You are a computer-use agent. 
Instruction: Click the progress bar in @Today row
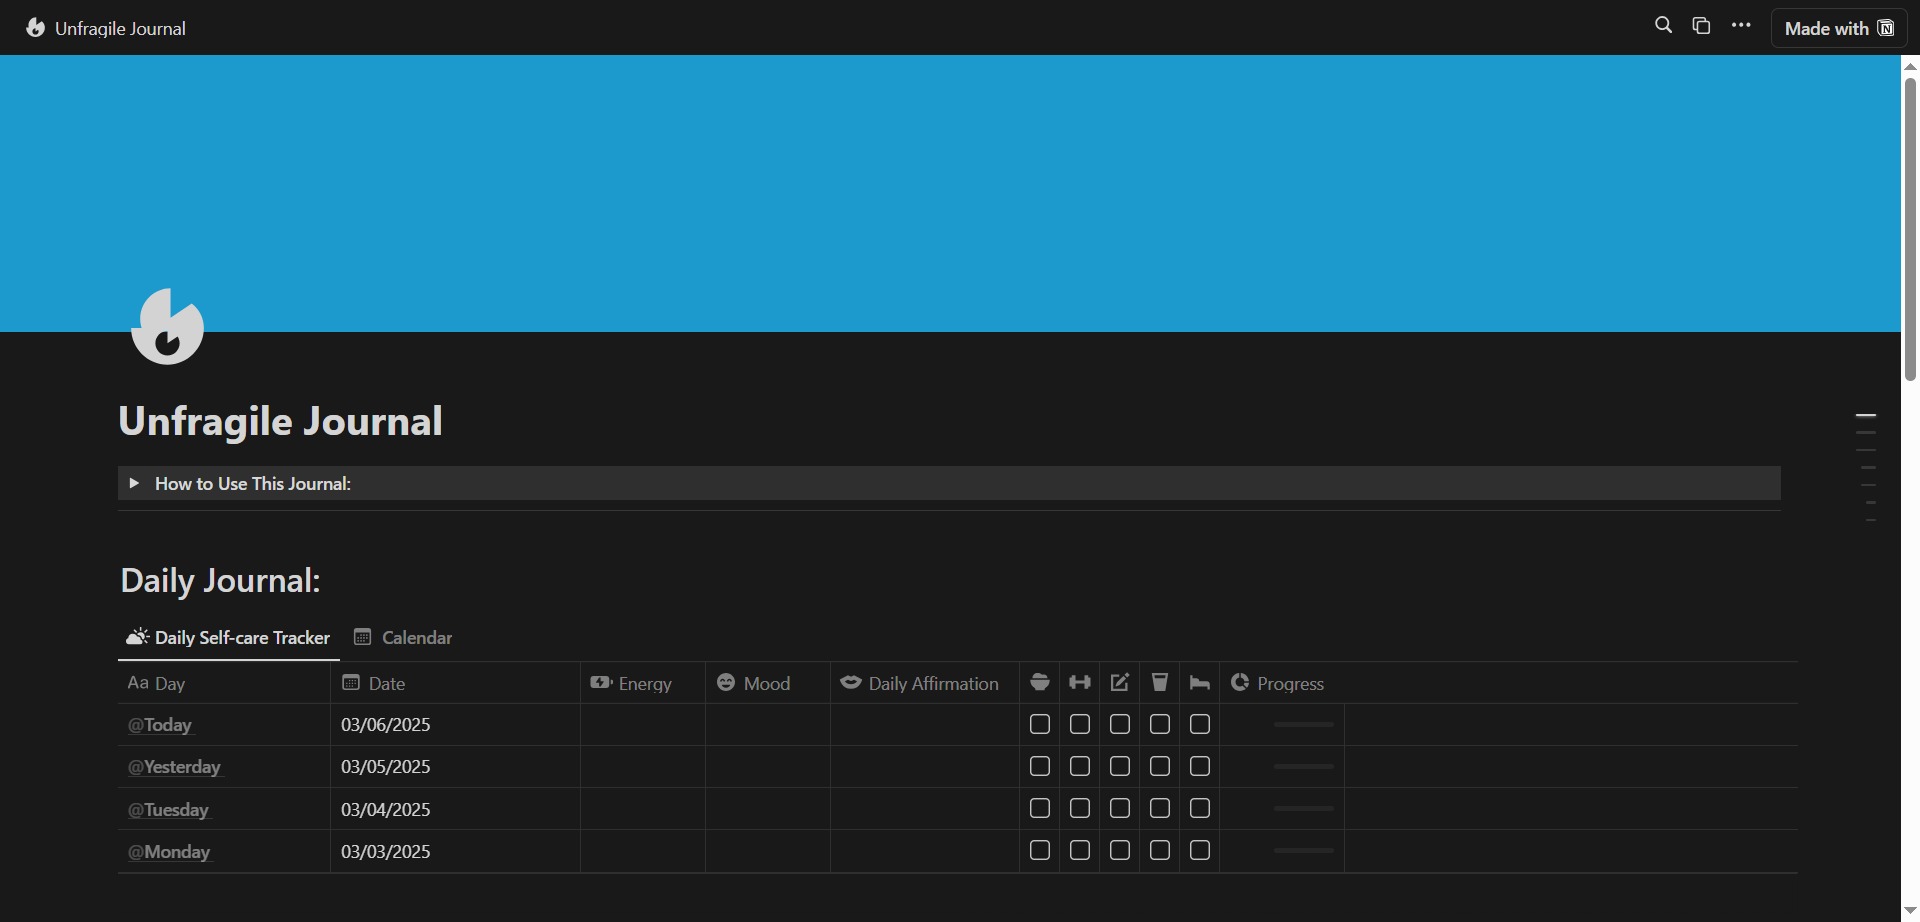point(1304,725)
